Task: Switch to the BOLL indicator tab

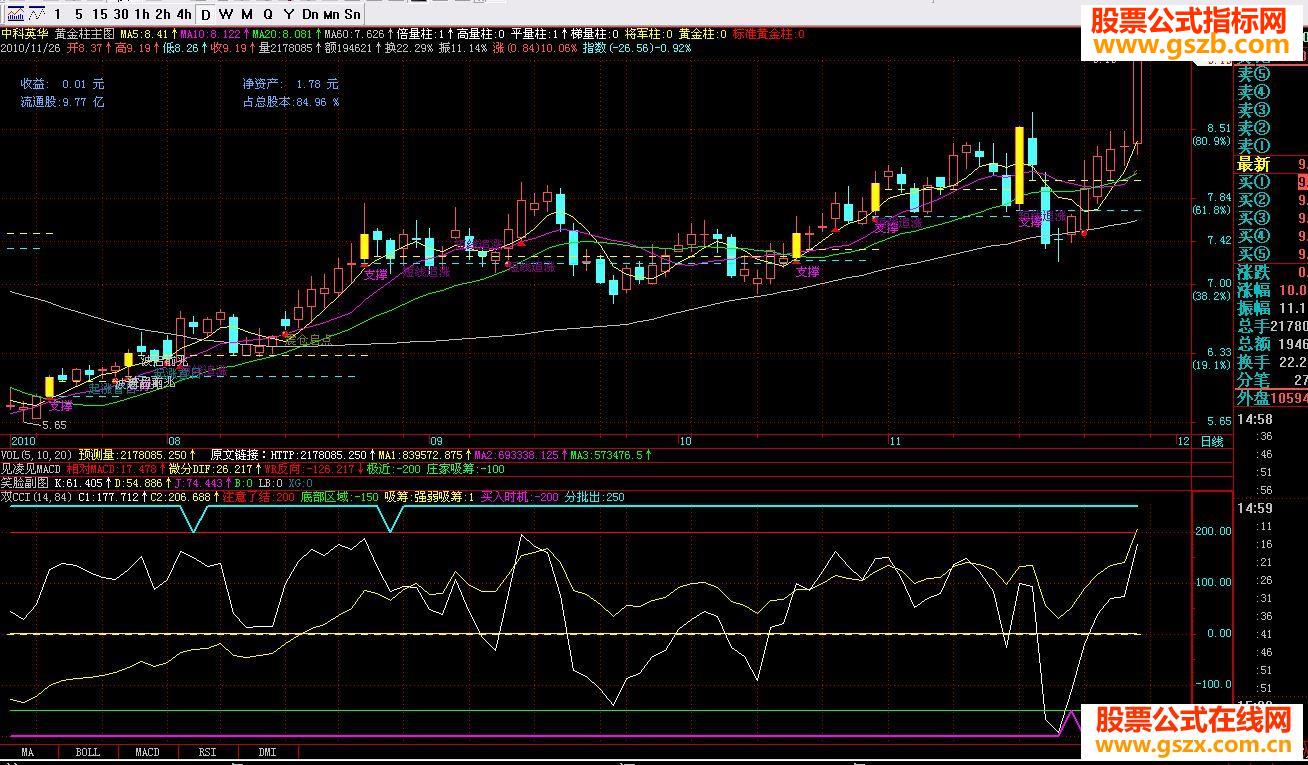Action: tap(88, 752)
